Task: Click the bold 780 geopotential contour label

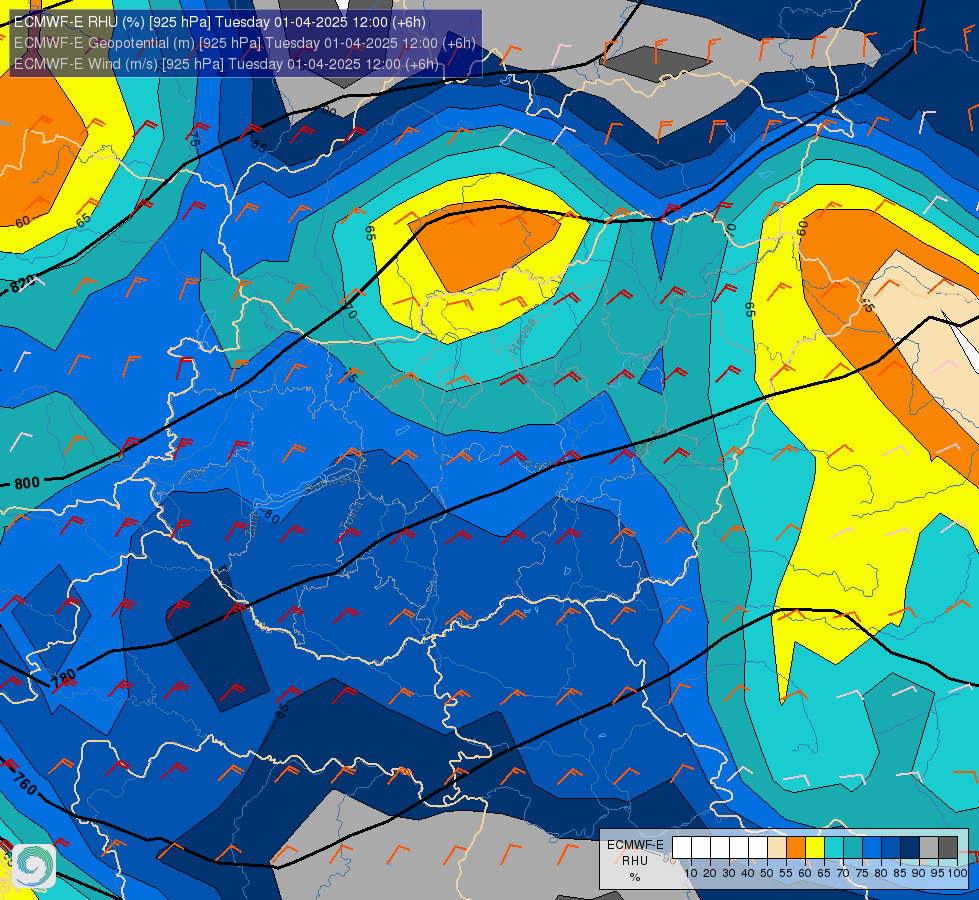Action: click(x=64, y=678)
